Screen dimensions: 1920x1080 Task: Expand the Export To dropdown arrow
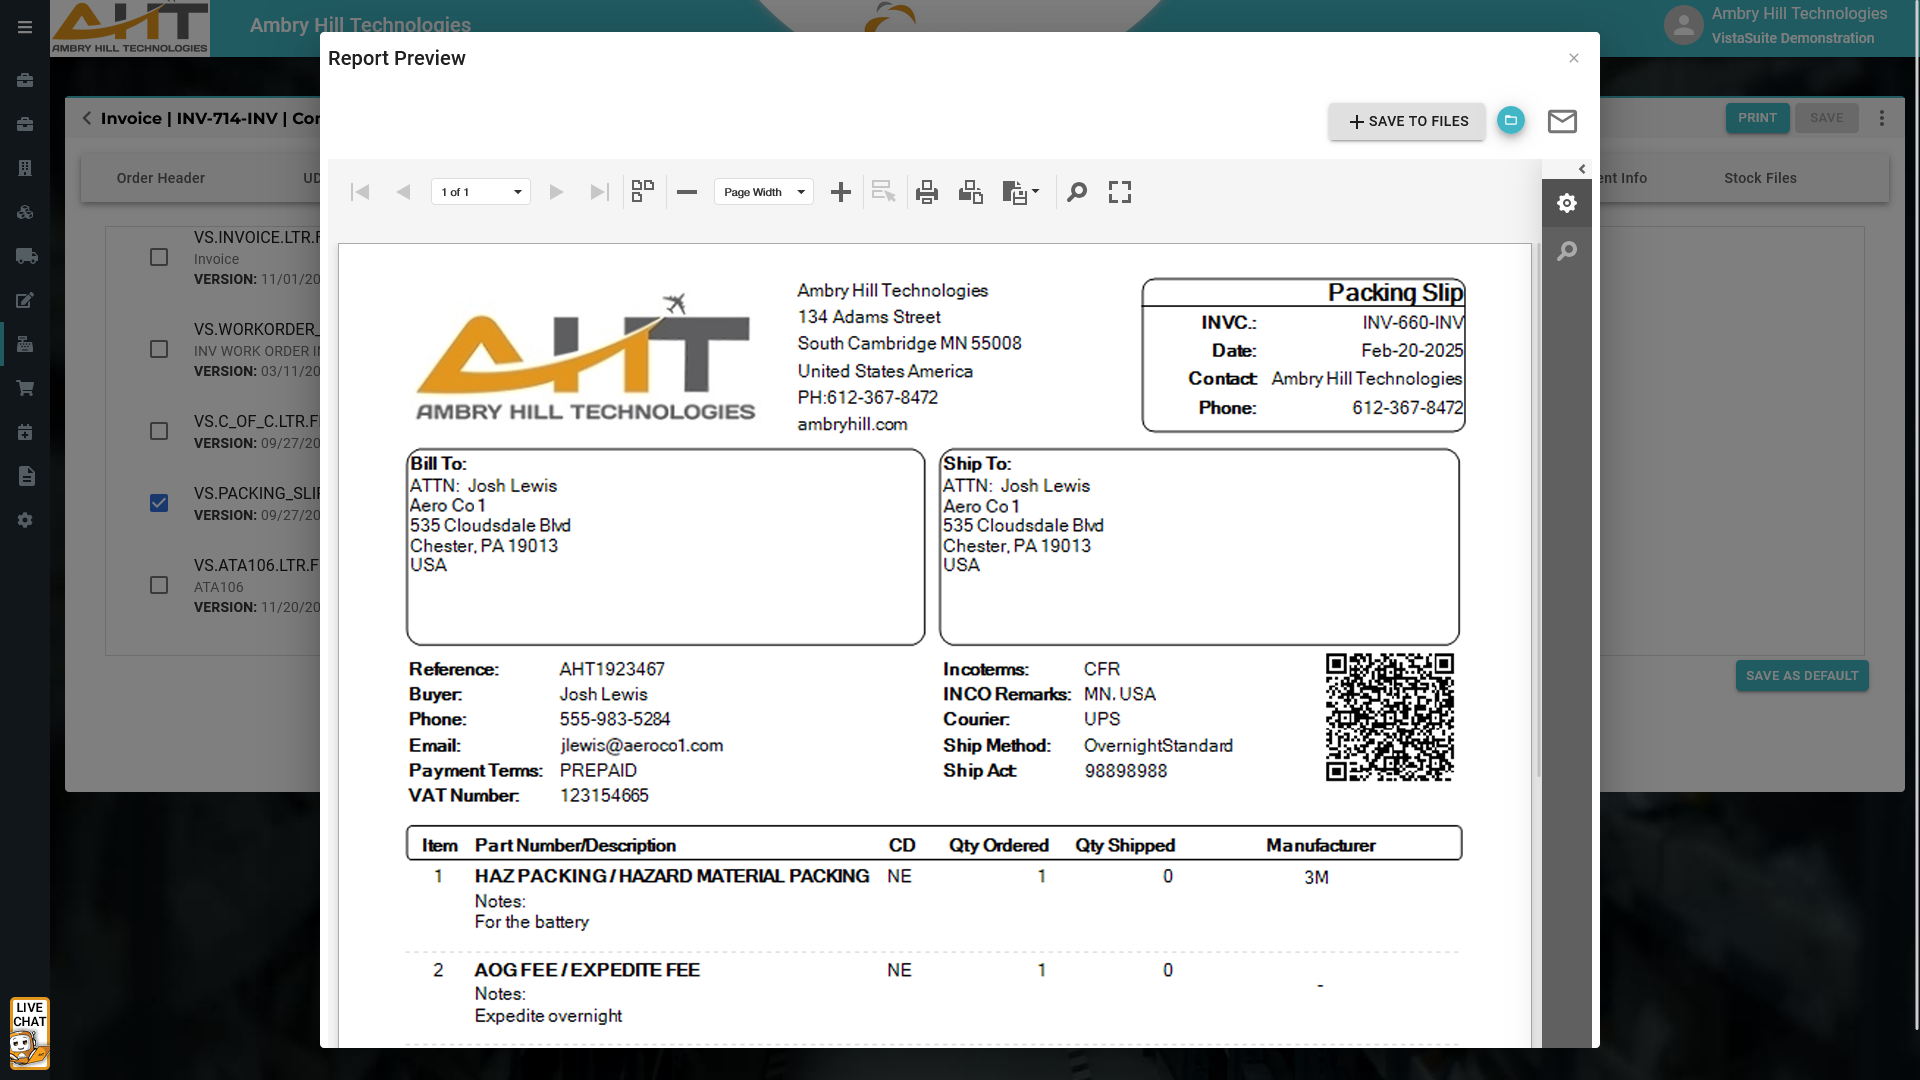[x=1035, y=192]
